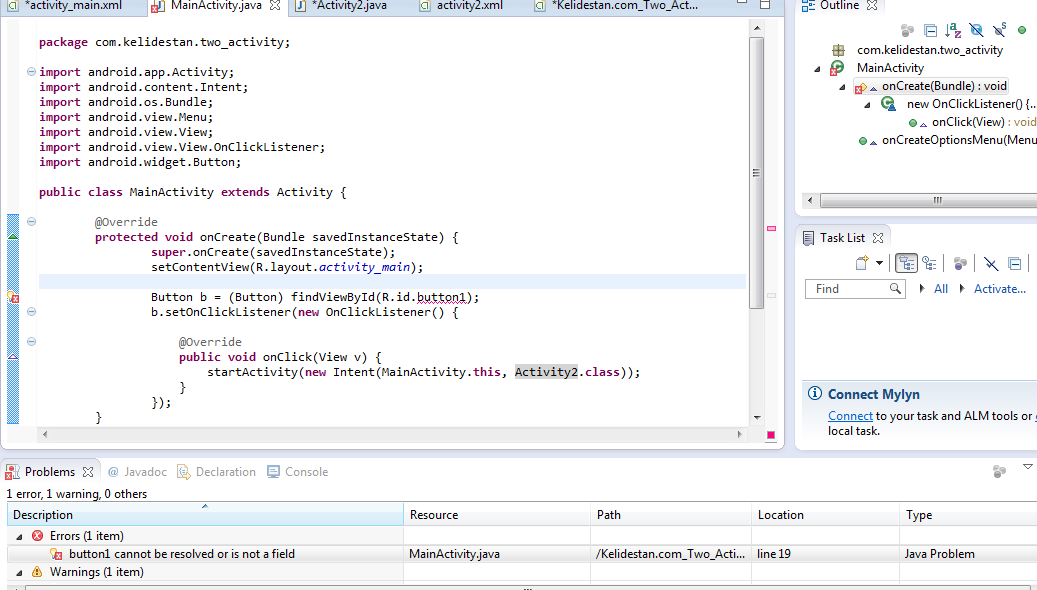The image size is (1037, 590).
Task: Fold the onClick method in editor
Action: [31, 342]
